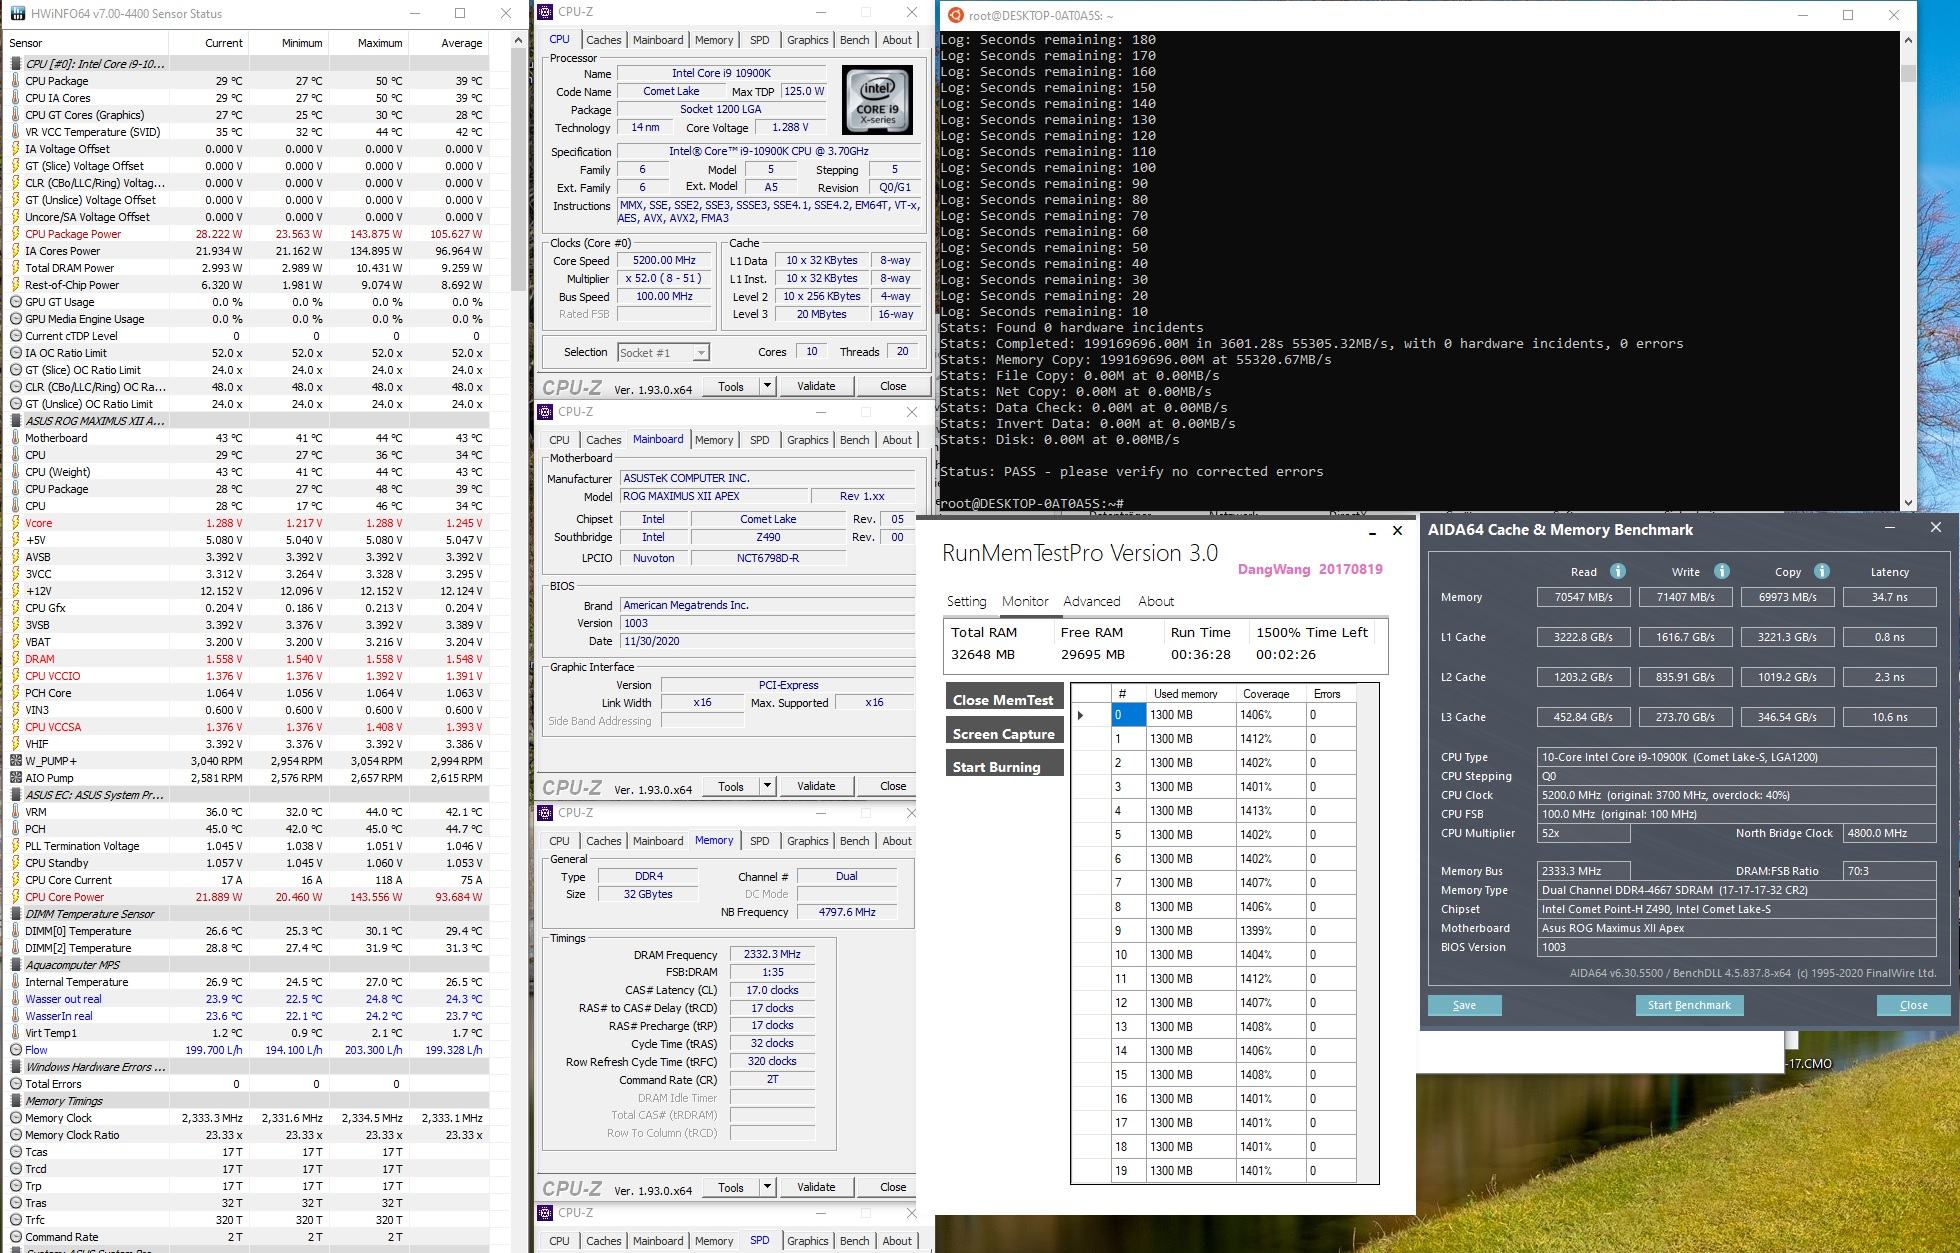Click the DRAM sensor row in HWiNFO
Screen dimensions: 1960x1253
coord(248,659)
